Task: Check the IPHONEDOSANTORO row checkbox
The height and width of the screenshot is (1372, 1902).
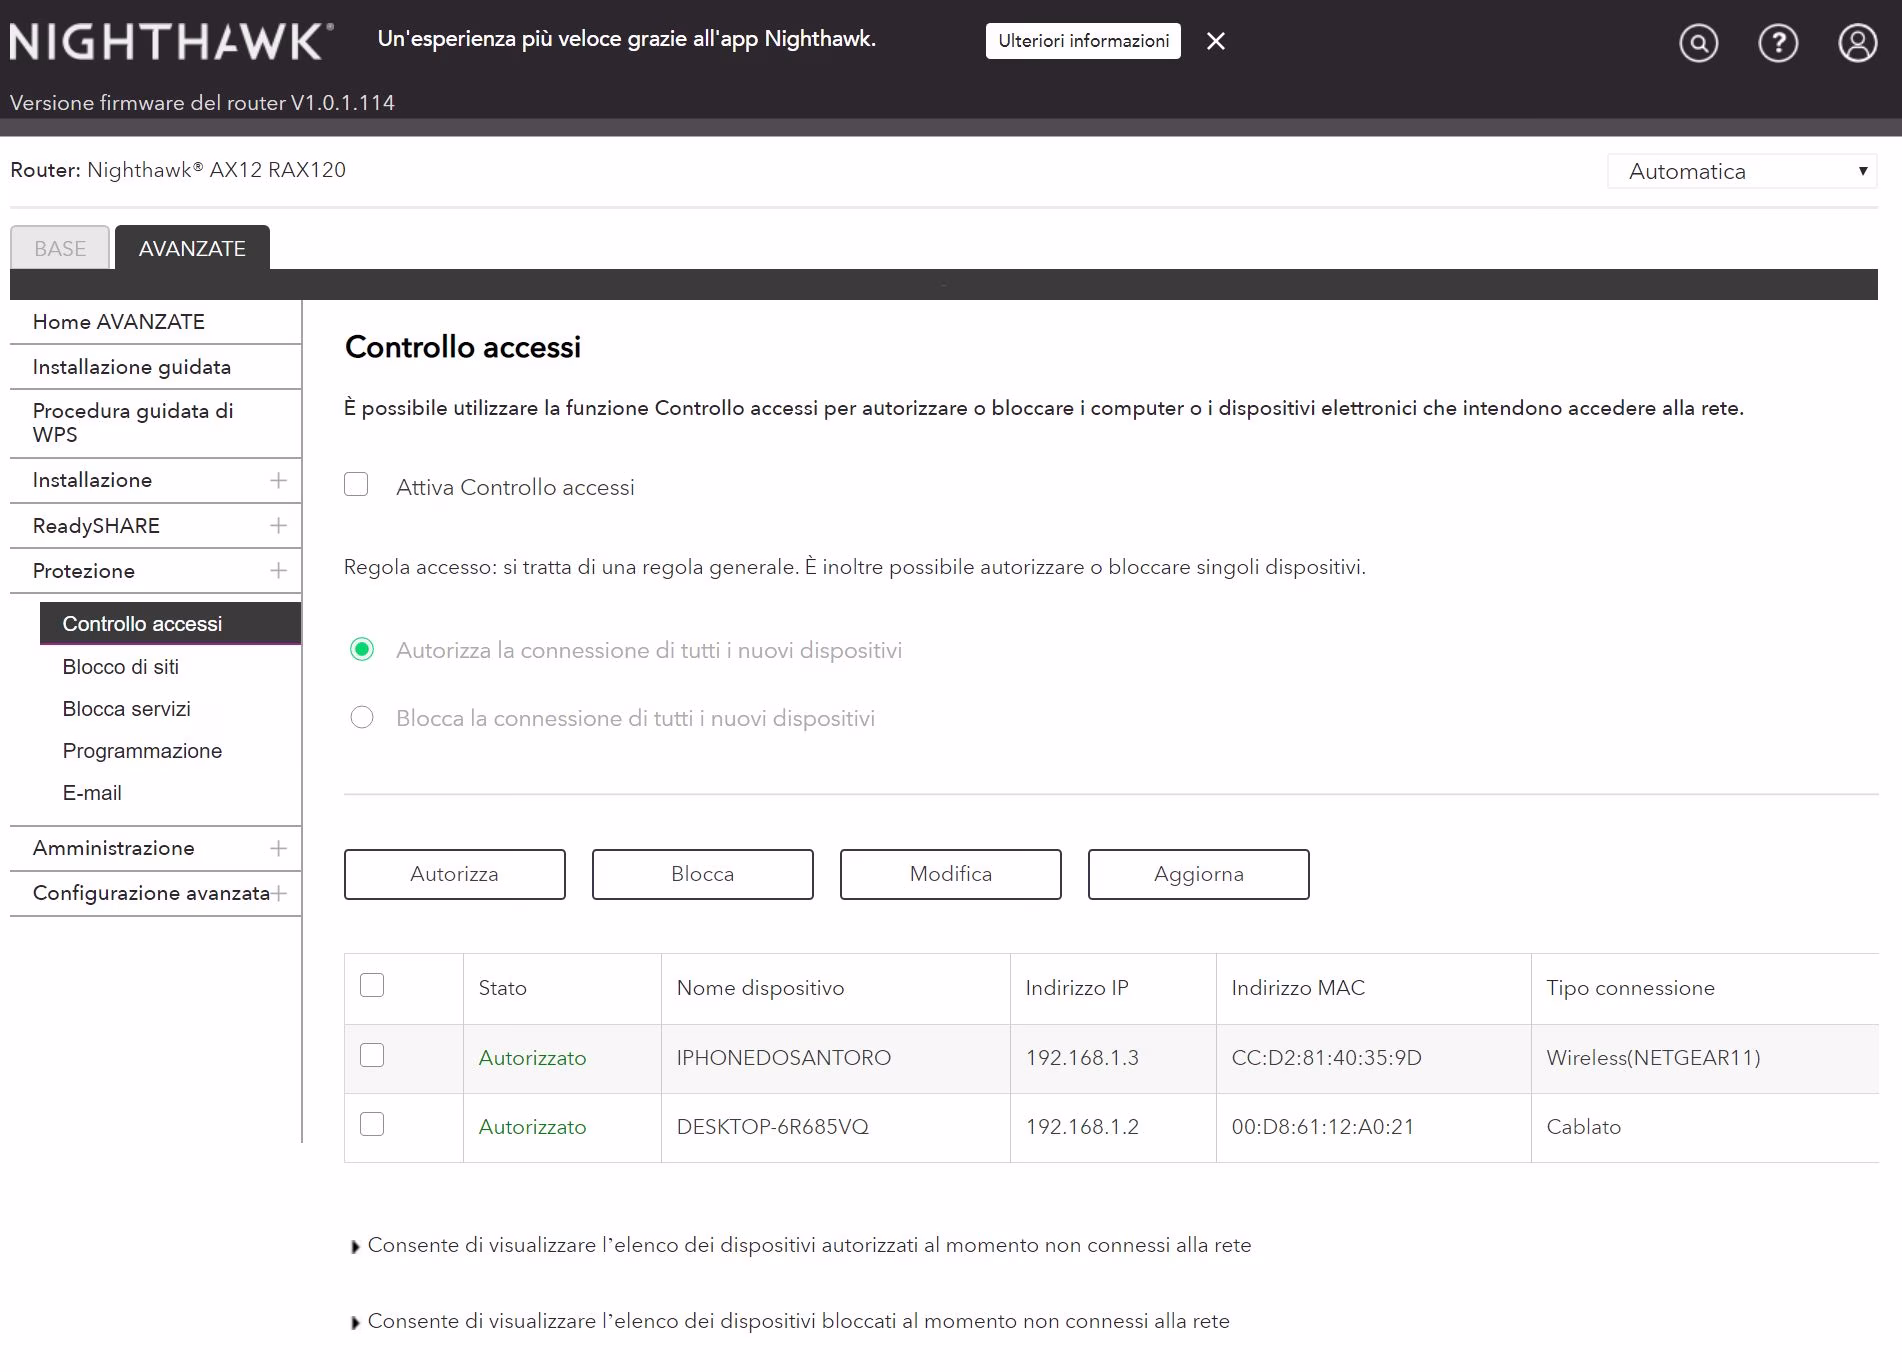Action: (x=372, y=1056)
